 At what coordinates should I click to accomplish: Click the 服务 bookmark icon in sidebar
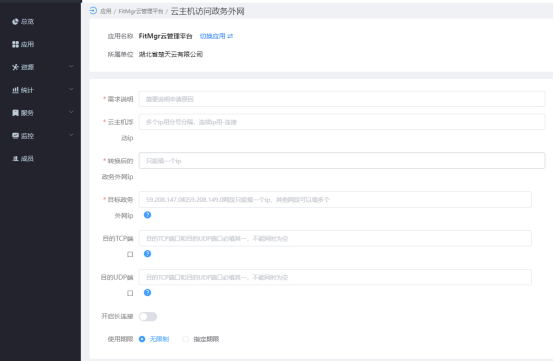[x=15, y=113]
